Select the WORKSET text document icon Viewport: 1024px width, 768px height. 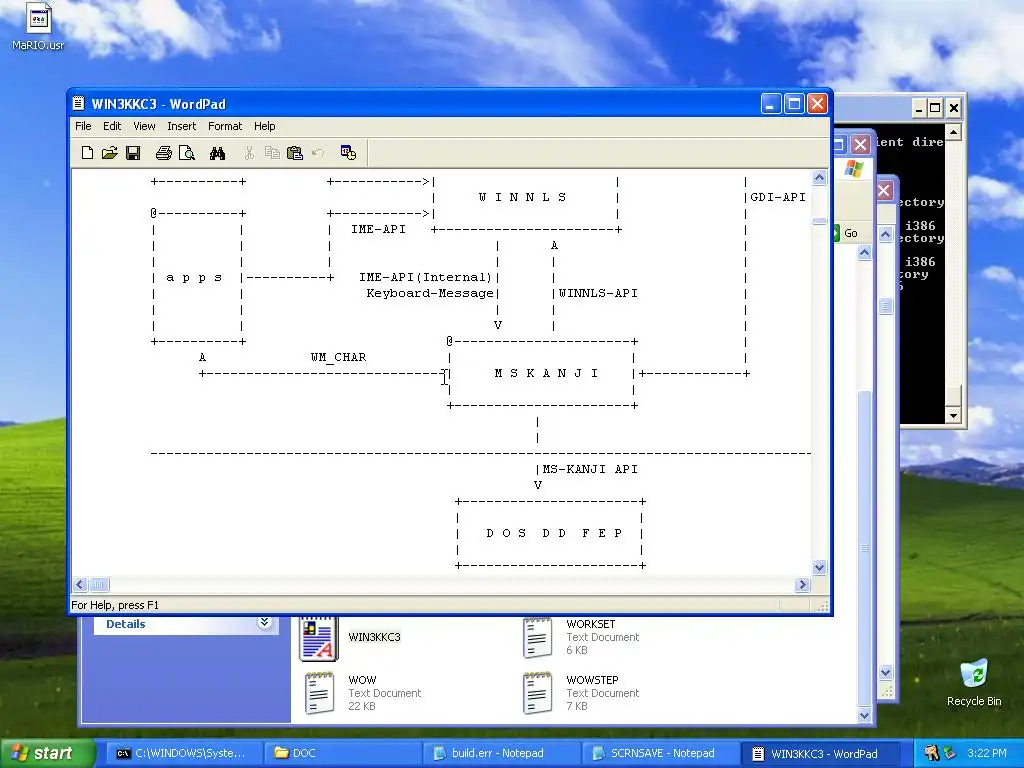point(537,637)
